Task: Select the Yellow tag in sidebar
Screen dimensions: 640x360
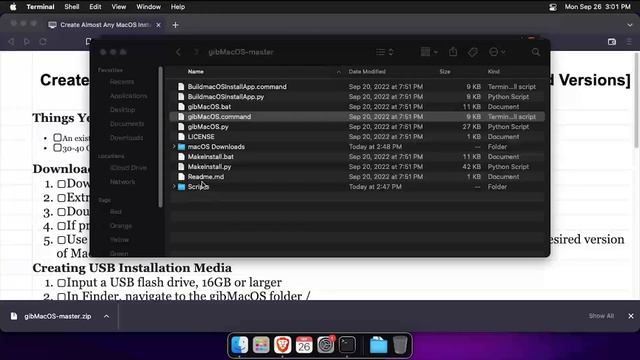Action: [x=119, y=240]
